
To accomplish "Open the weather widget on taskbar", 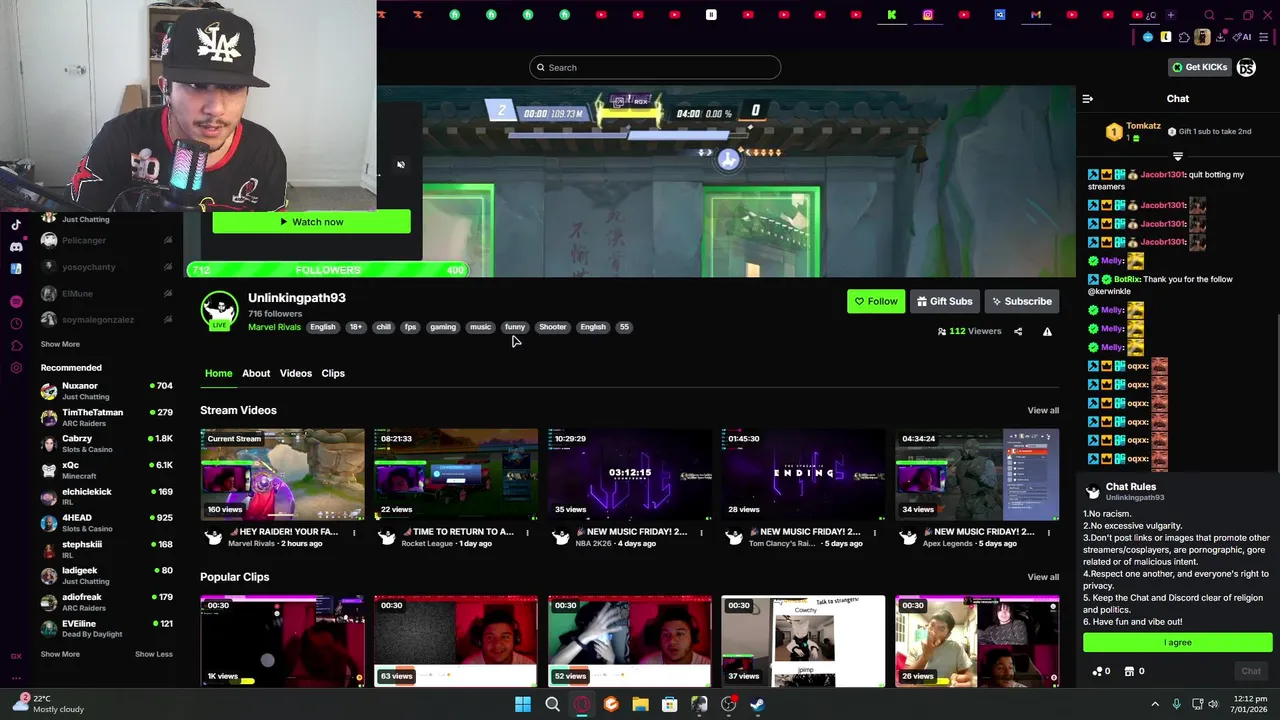I will (48, 704).
